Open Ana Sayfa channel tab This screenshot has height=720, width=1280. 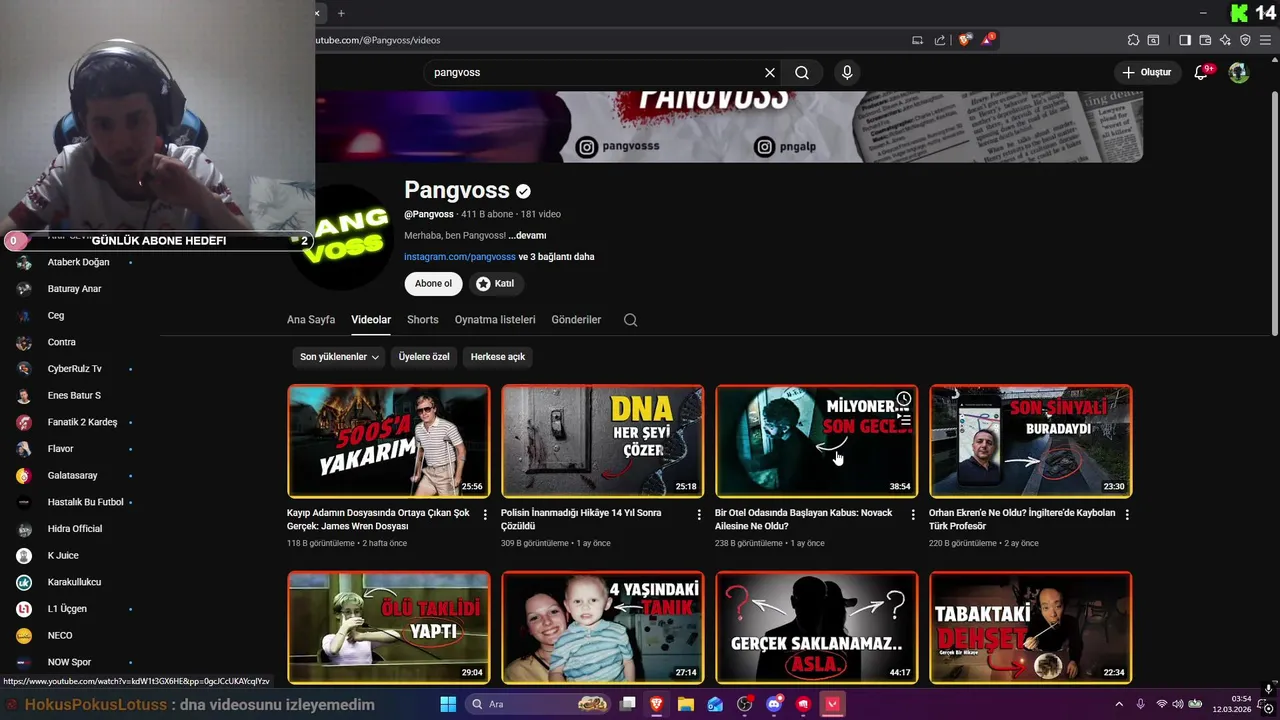311,320
